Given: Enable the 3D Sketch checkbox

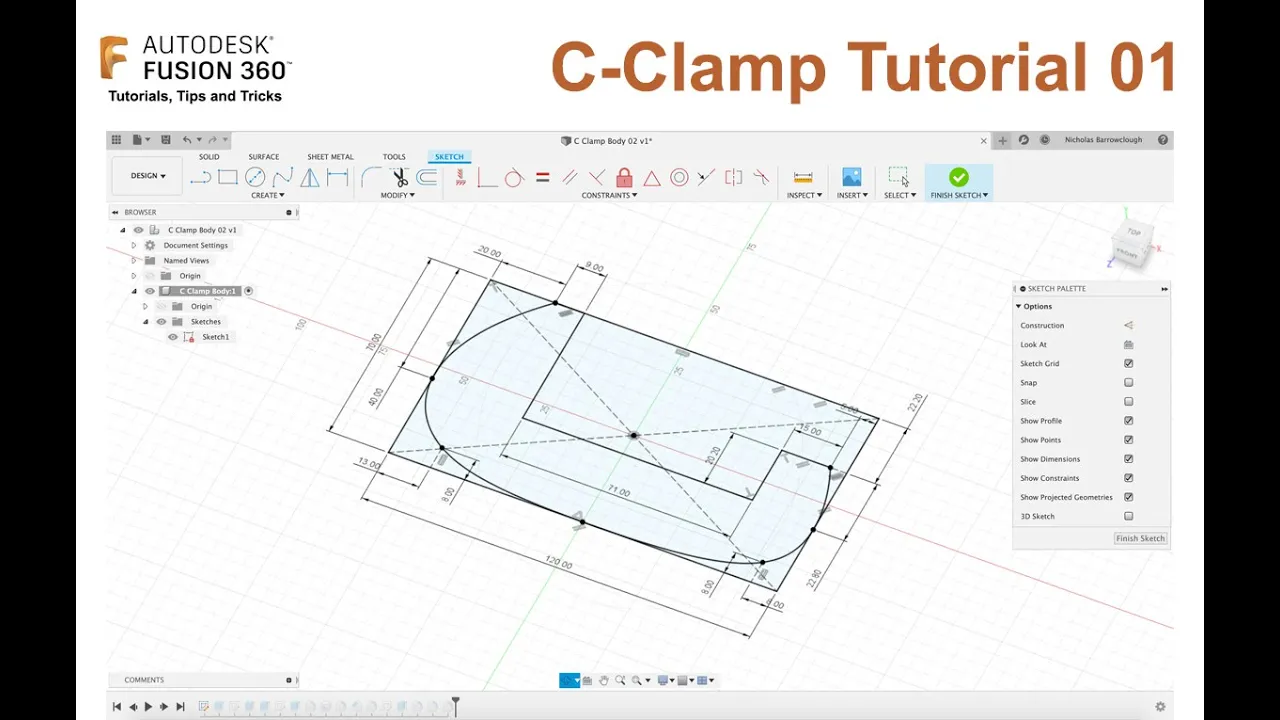Looking at the screenshot, I should click(1128, 516).
